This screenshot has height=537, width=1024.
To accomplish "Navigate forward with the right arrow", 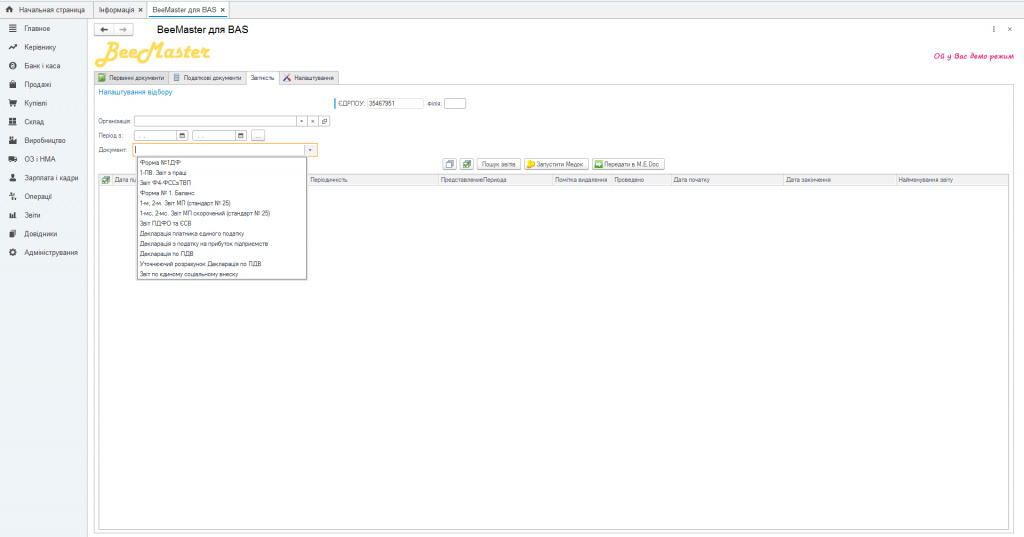I will click(123, 29).
